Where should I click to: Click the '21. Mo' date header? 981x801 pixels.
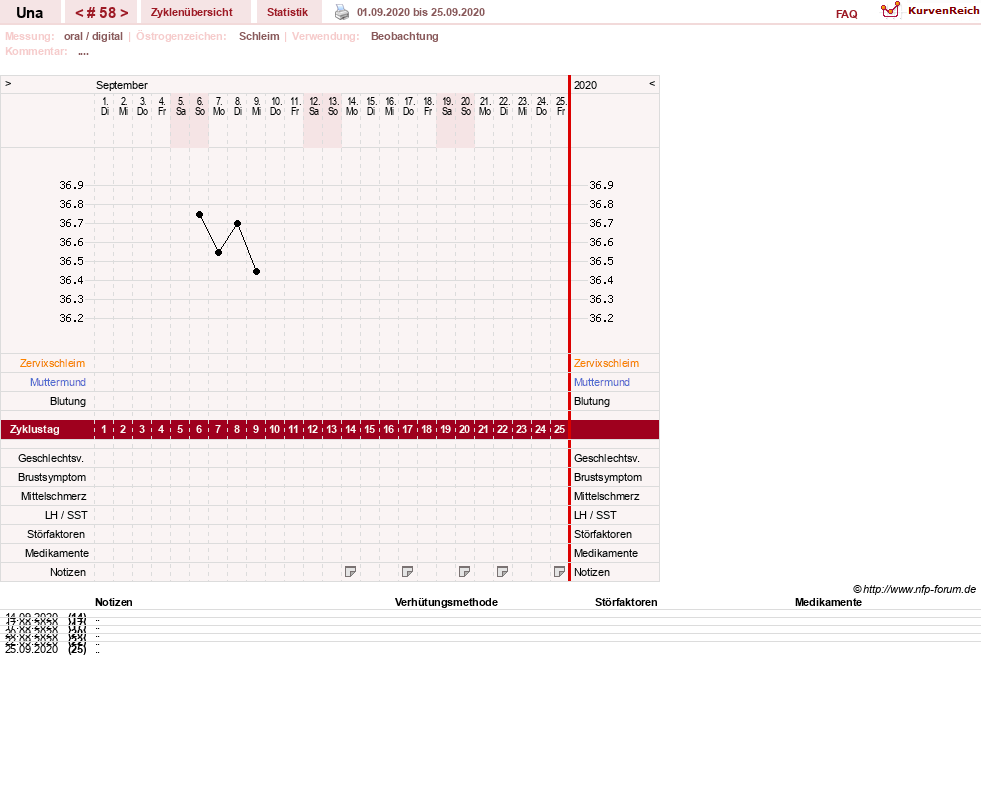[x=485, y=106]
